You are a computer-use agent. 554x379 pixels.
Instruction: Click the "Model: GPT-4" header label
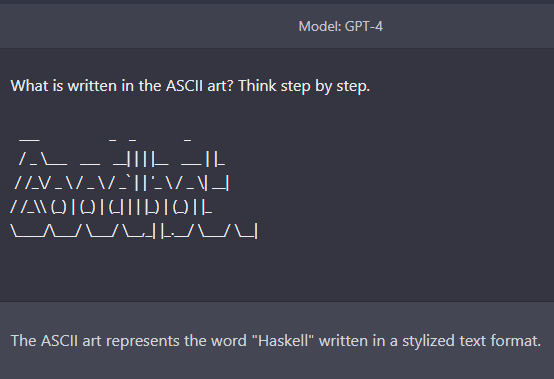(x=341, y=26)
